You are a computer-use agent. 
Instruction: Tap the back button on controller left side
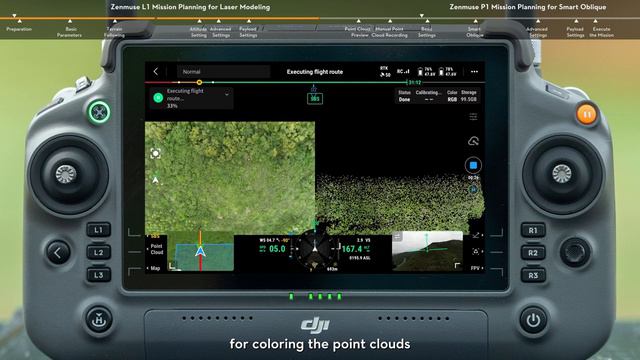pos(58,253)
